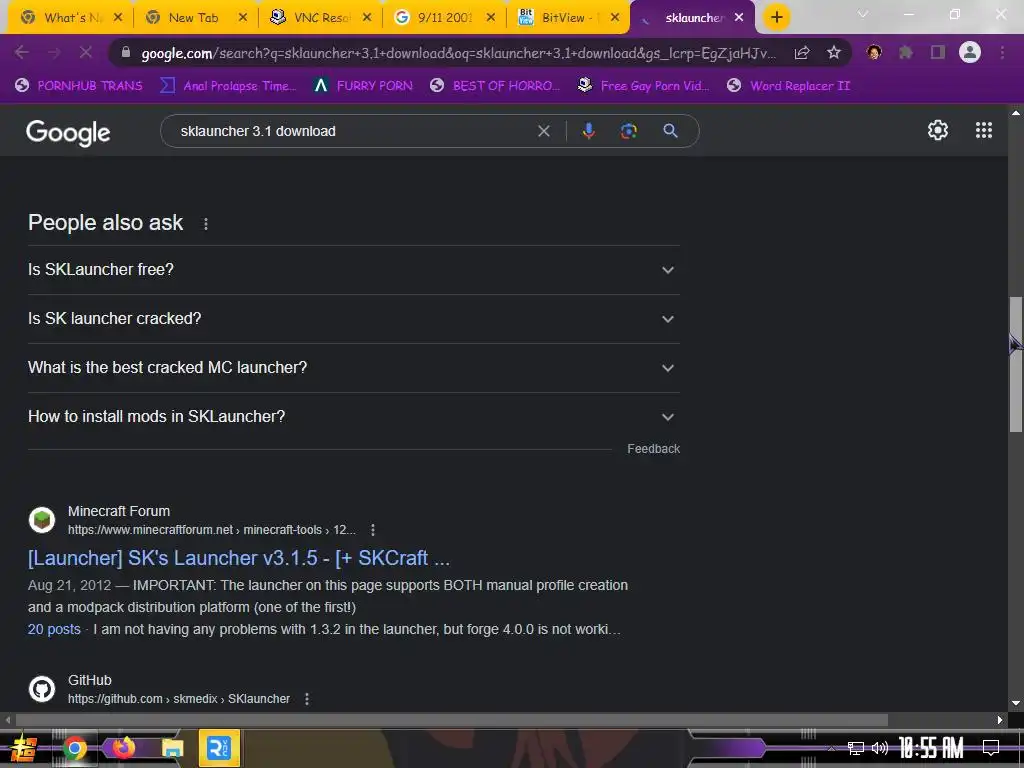This screenshot has height=768, width=1024.
Task: Open the Word Replacer II bookmark
Action: [x=788, y=86]
